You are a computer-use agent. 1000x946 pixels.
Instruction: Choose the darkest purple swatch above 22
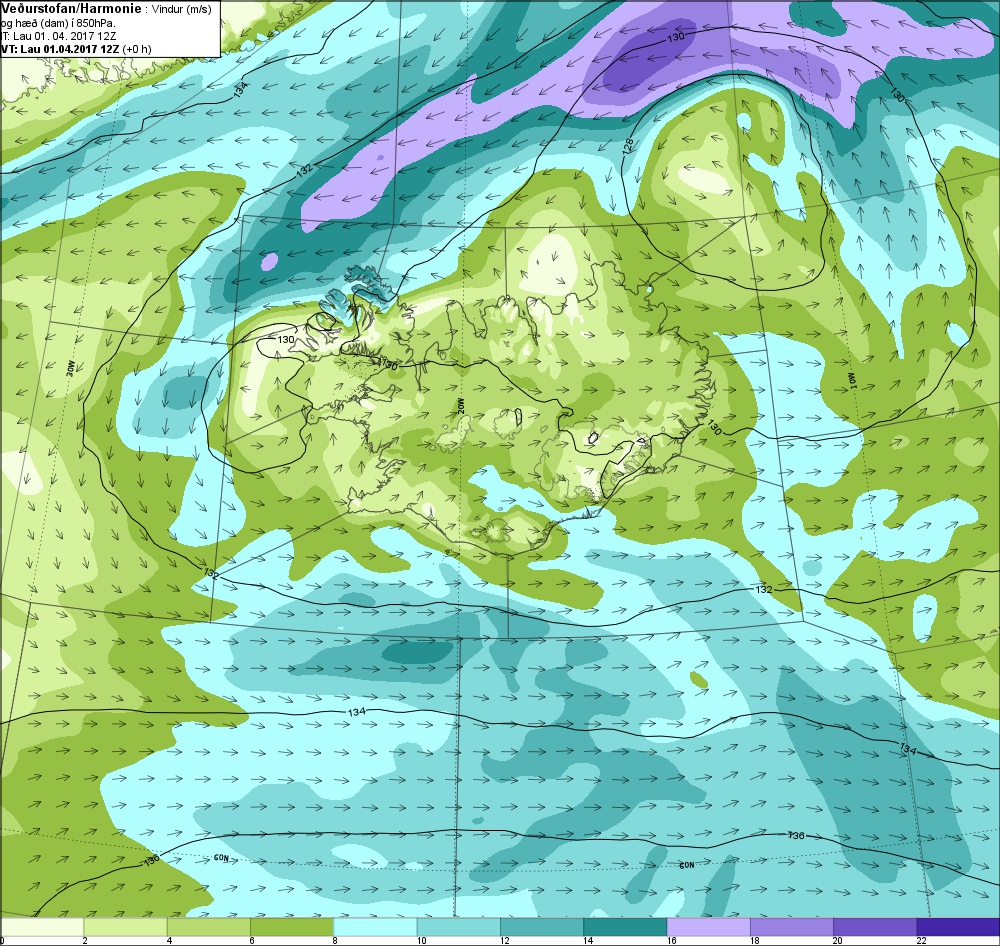[x=958, y=926]
